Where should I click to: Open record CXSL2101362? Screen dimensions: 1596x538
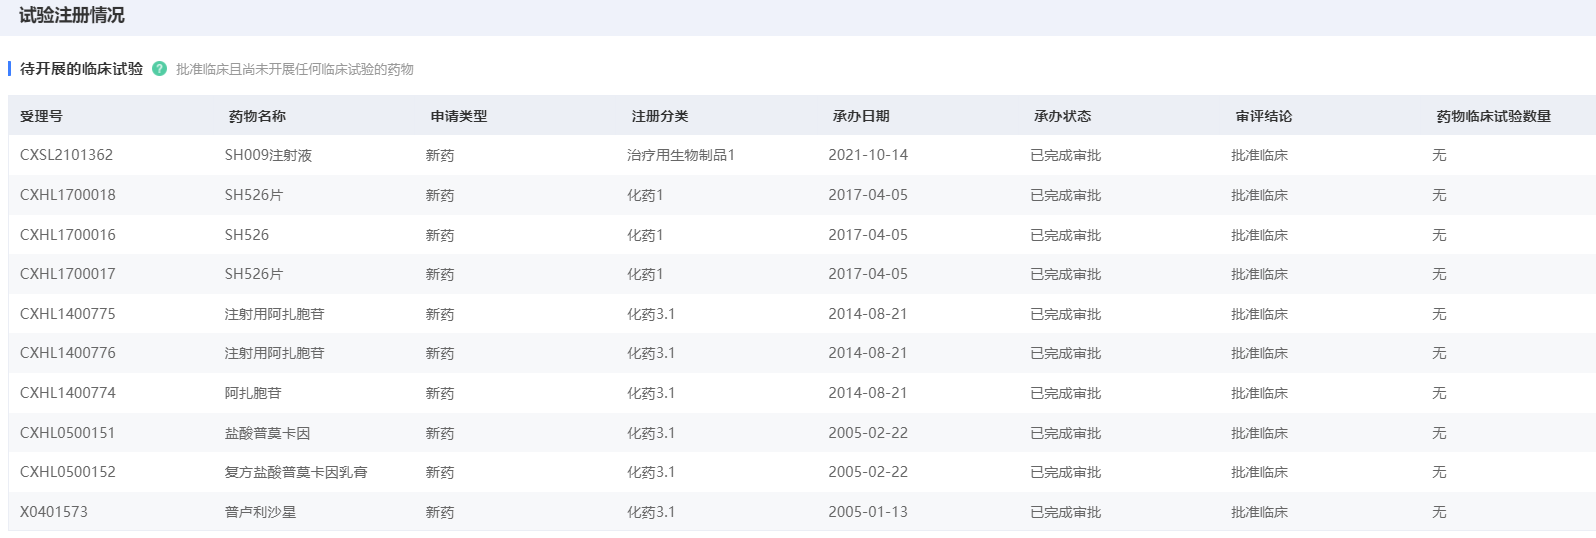pos(66,155)
